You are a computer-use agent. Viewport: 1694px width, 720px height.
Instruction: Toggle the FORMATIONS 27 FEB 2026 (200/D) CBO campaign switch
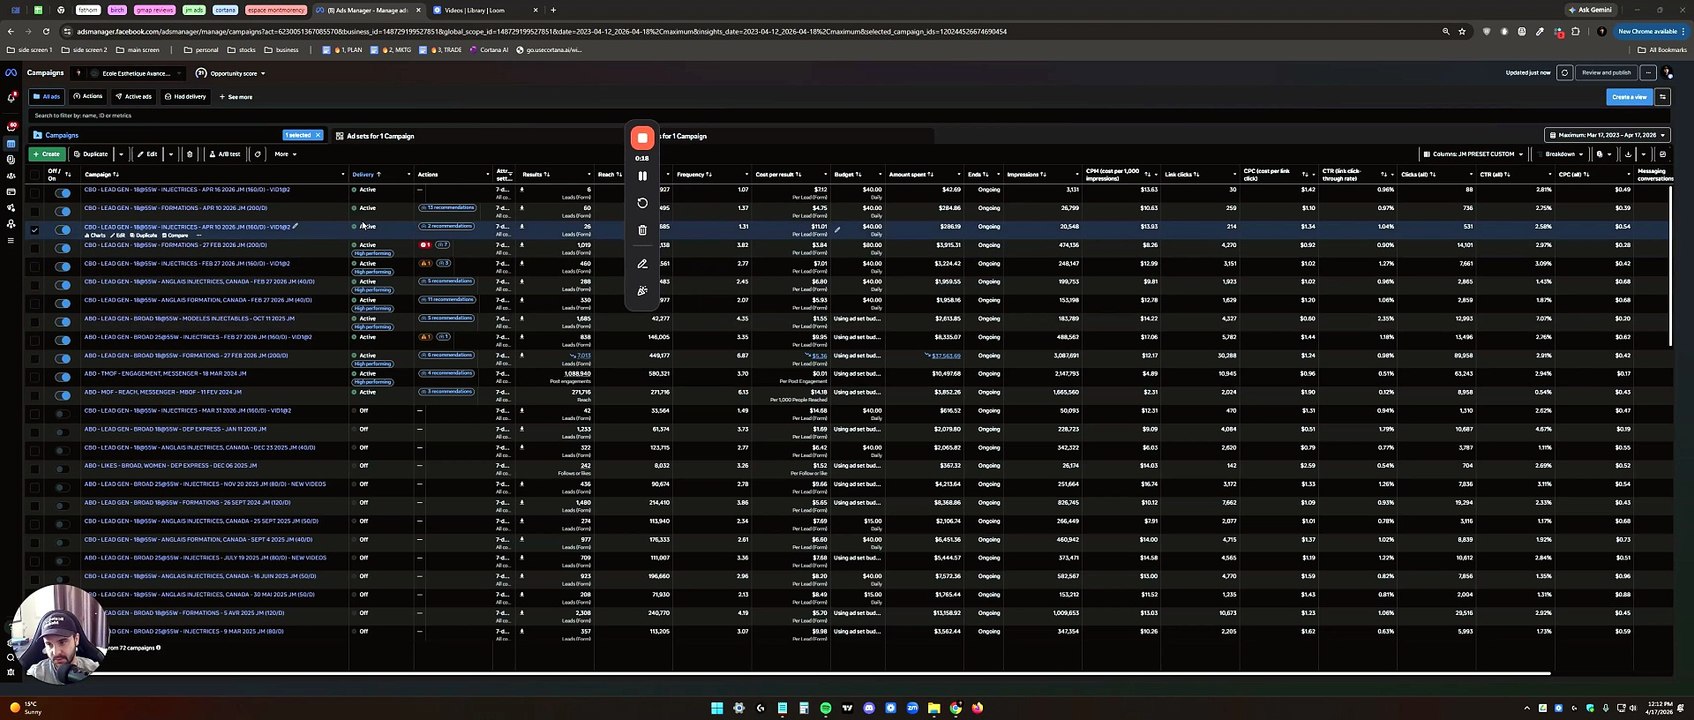(x=63, y=247)
